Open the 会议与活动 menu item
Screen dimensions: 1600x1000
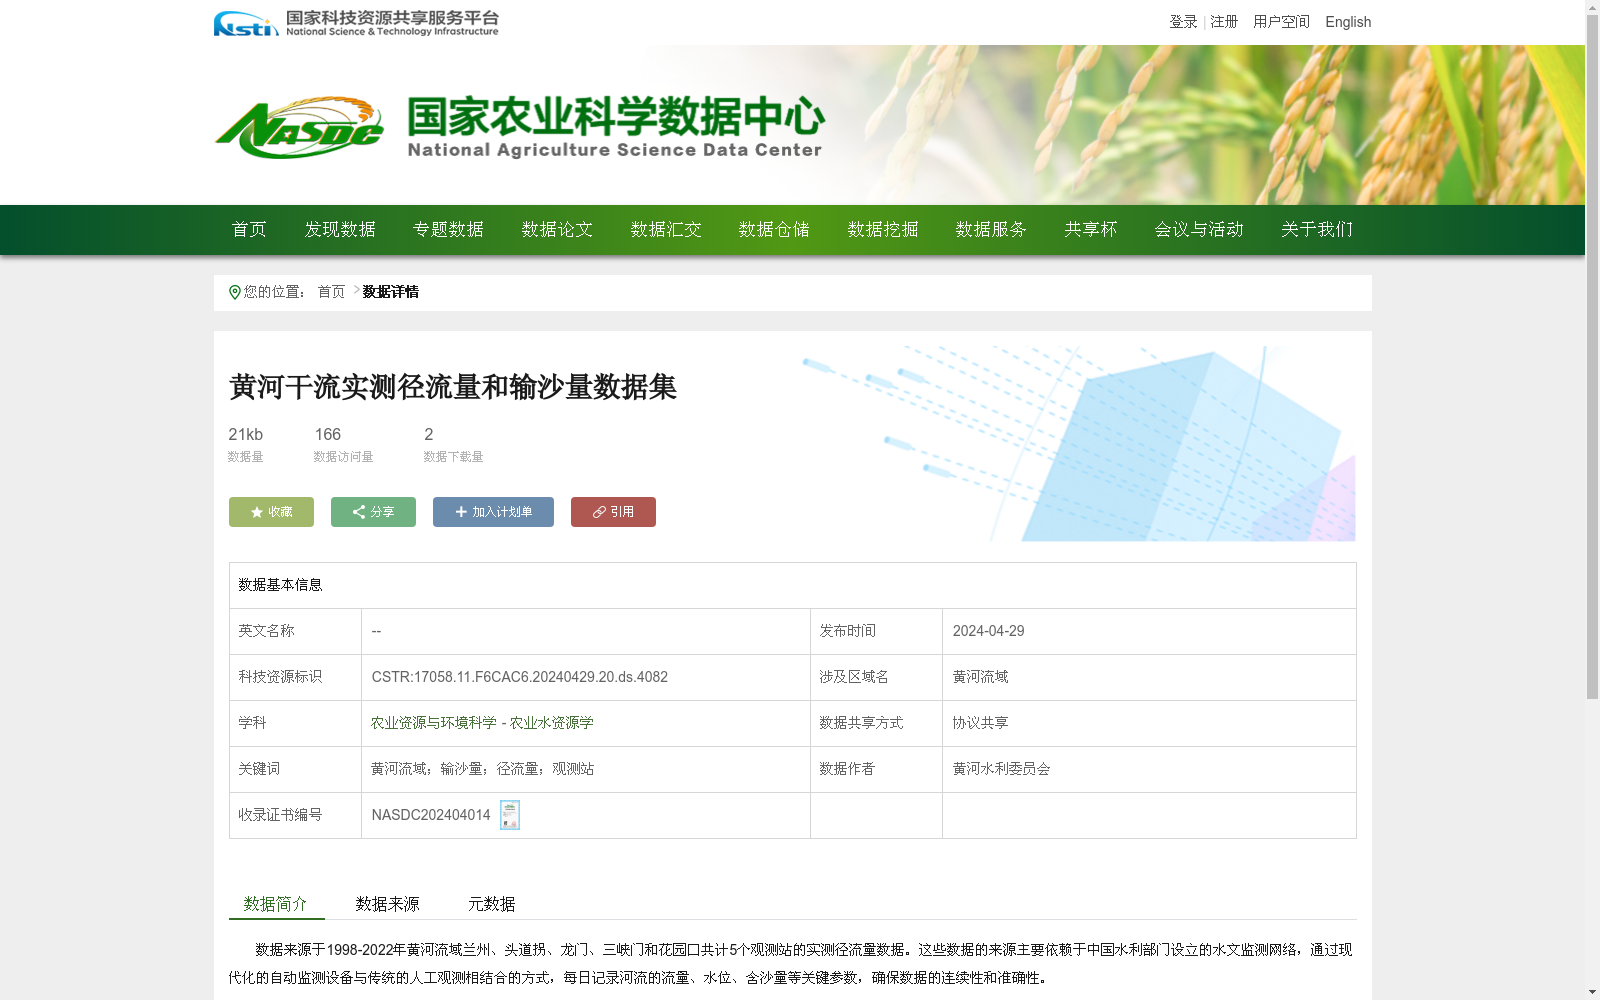click(x=1199, y=230)
